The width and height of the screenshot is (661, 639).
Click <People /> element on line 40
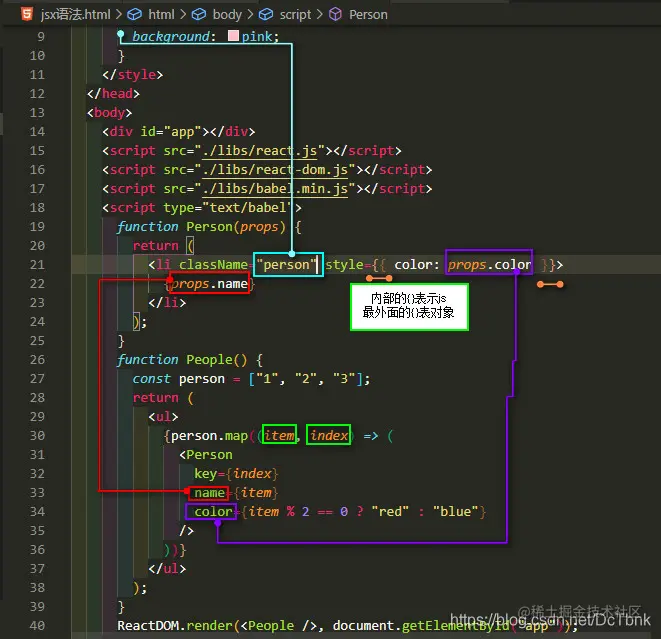click(x=278, y=626)
